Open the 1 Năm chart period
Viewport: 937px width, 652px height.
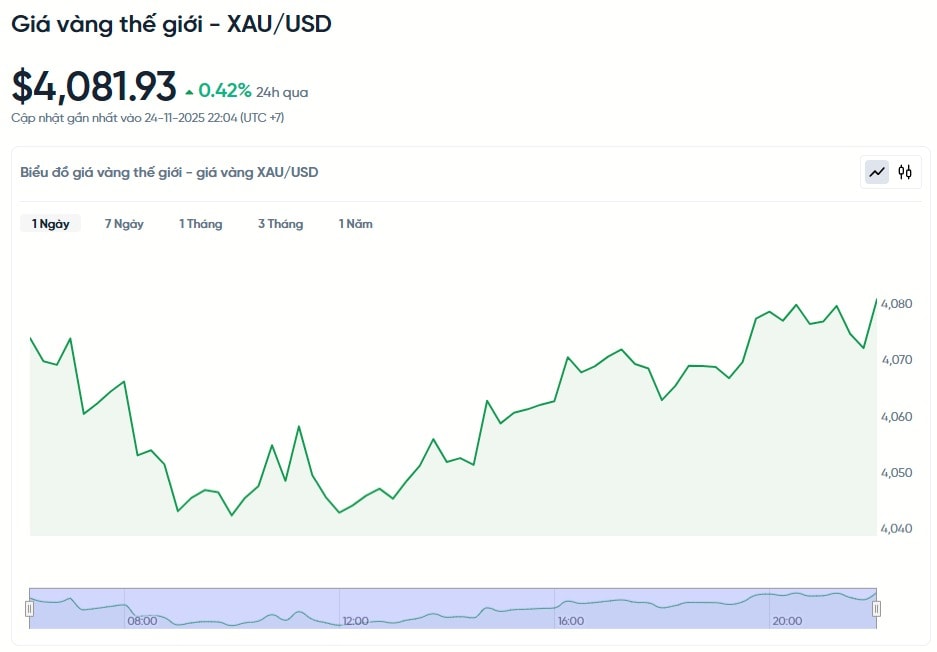point(355,224)
